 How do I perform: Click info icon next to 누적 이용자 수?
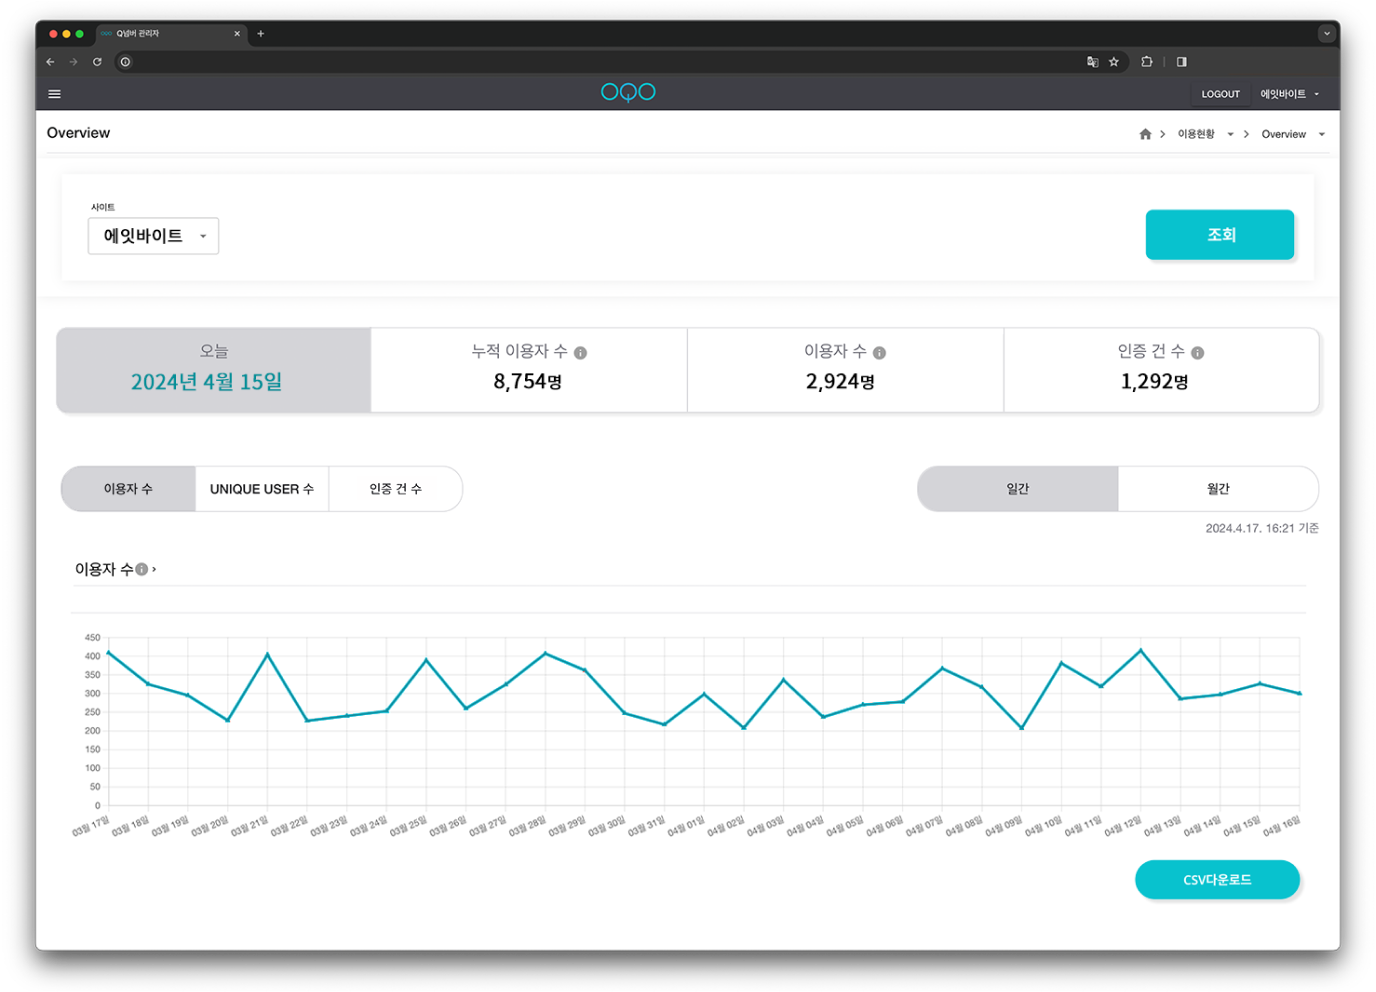(x=580, y=353)
